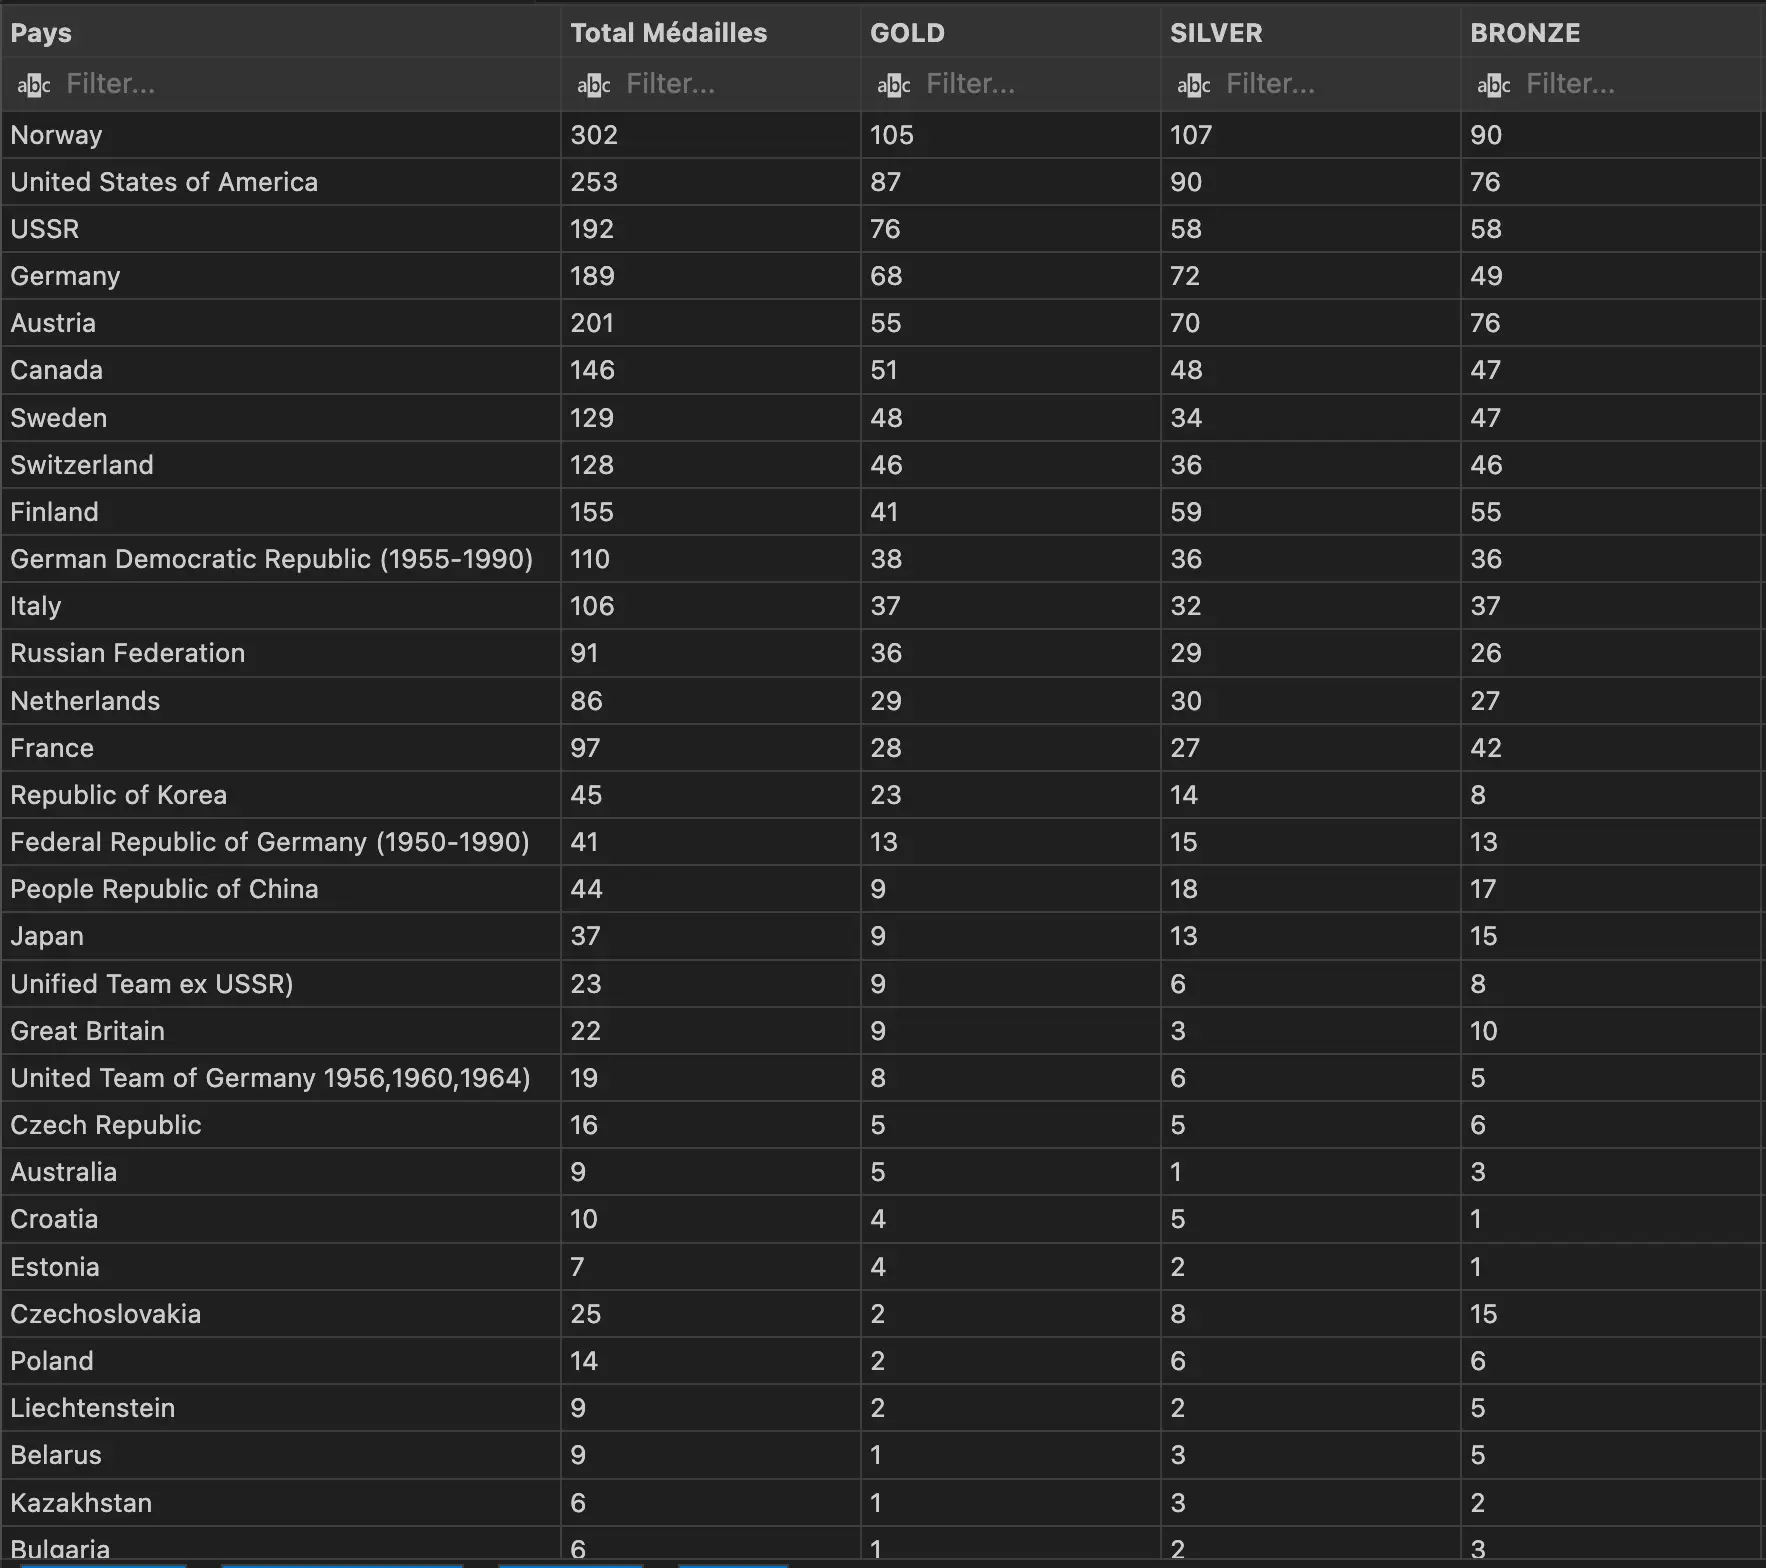Image resolution: width=1766 pixels, height=1568 pixels.
Task: Select the Finland country cell
Action: pyautogui.click(x=281, y=512)
